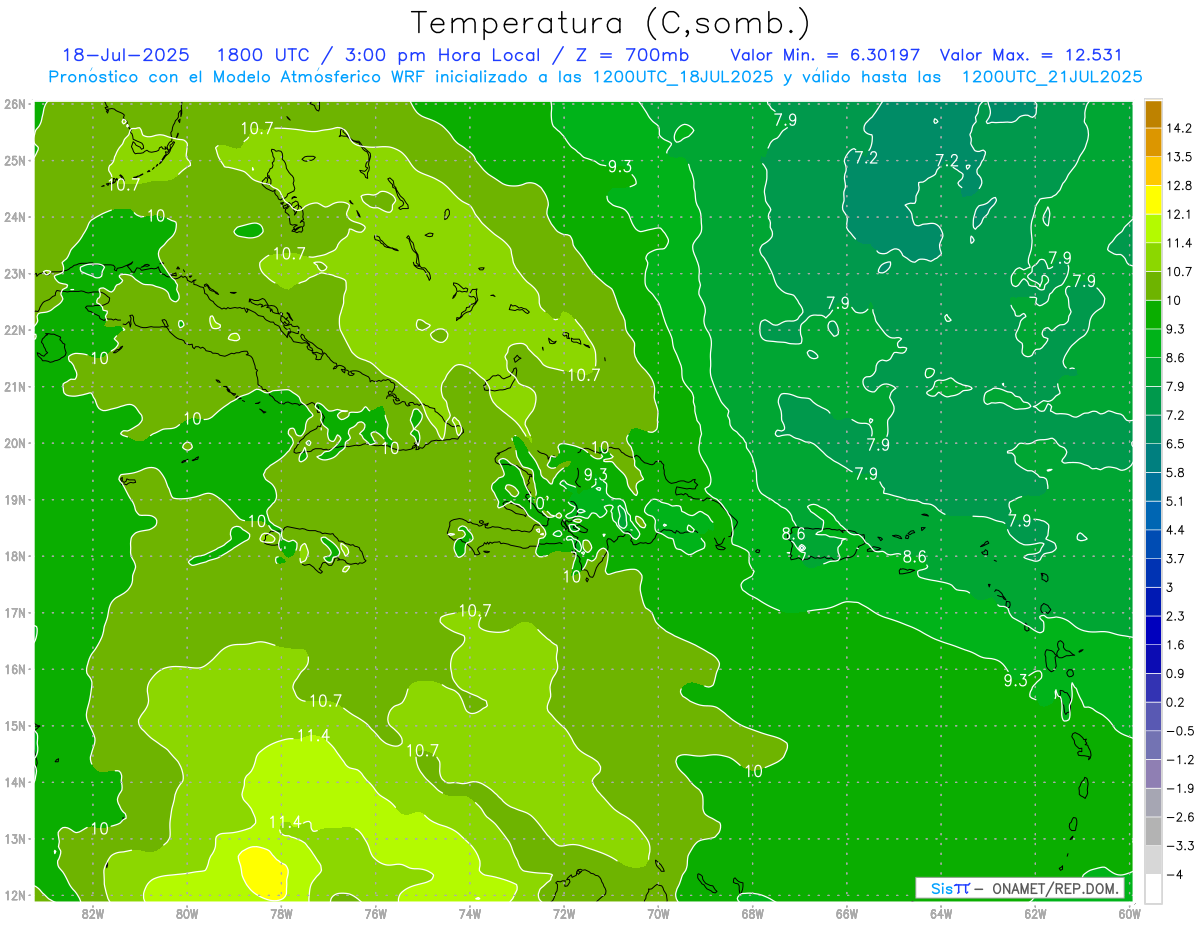Image resolution: width=1200 pixels, height=927 pixels.
Task: Click the 0.9 value on the color scale
Action: 1176,673
